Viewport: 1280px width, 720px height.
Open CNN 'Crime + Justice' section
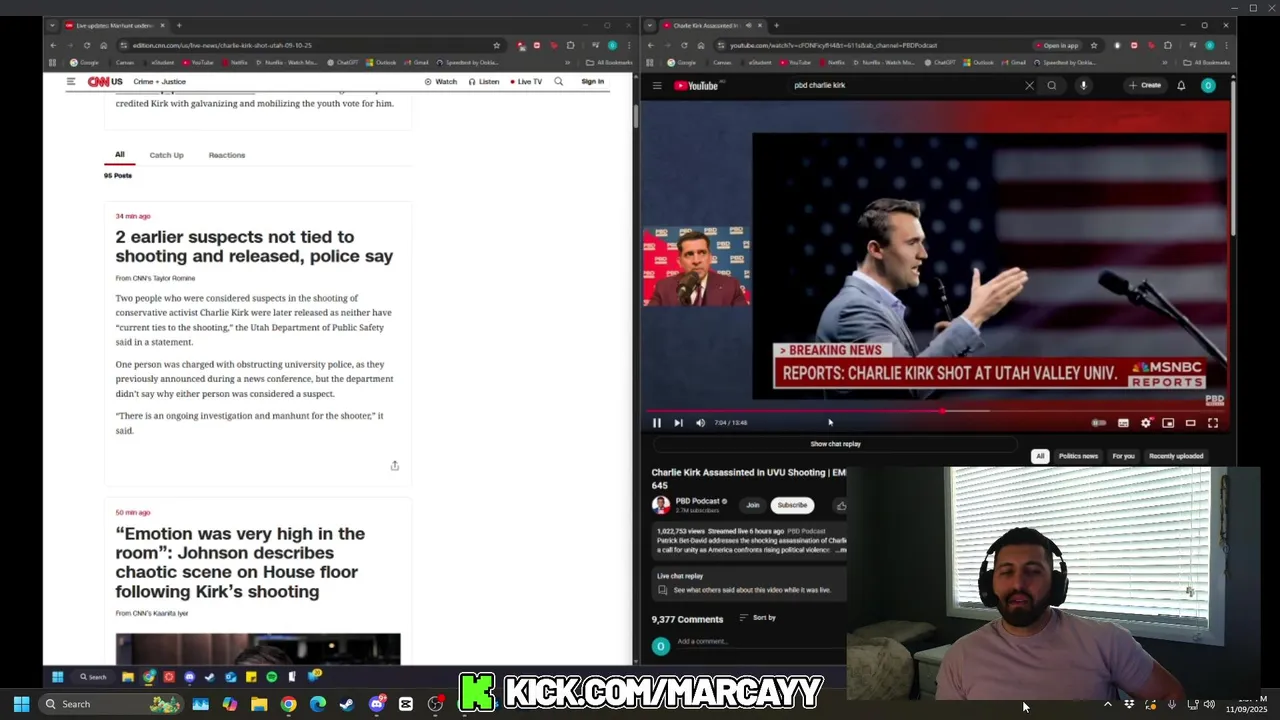(159, 82)
